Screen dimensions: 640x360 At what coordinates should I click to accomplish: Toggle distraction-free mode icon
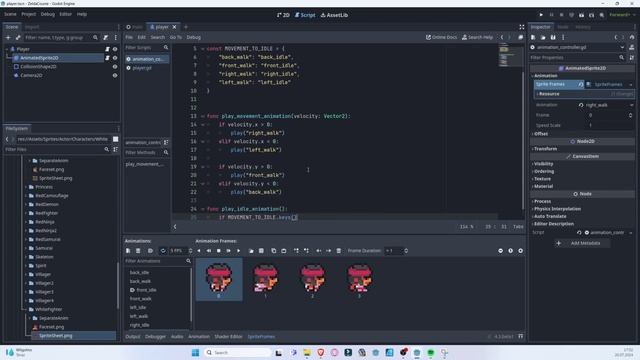point(522,27)
